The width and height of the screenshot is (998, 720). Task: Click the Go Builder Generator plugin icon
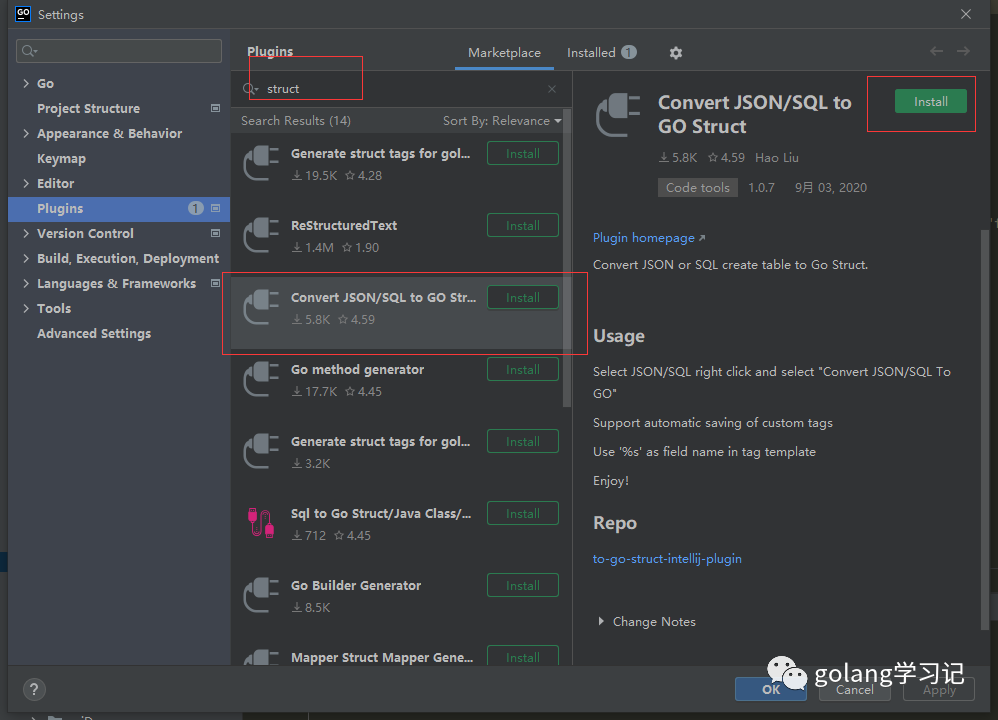261,595
